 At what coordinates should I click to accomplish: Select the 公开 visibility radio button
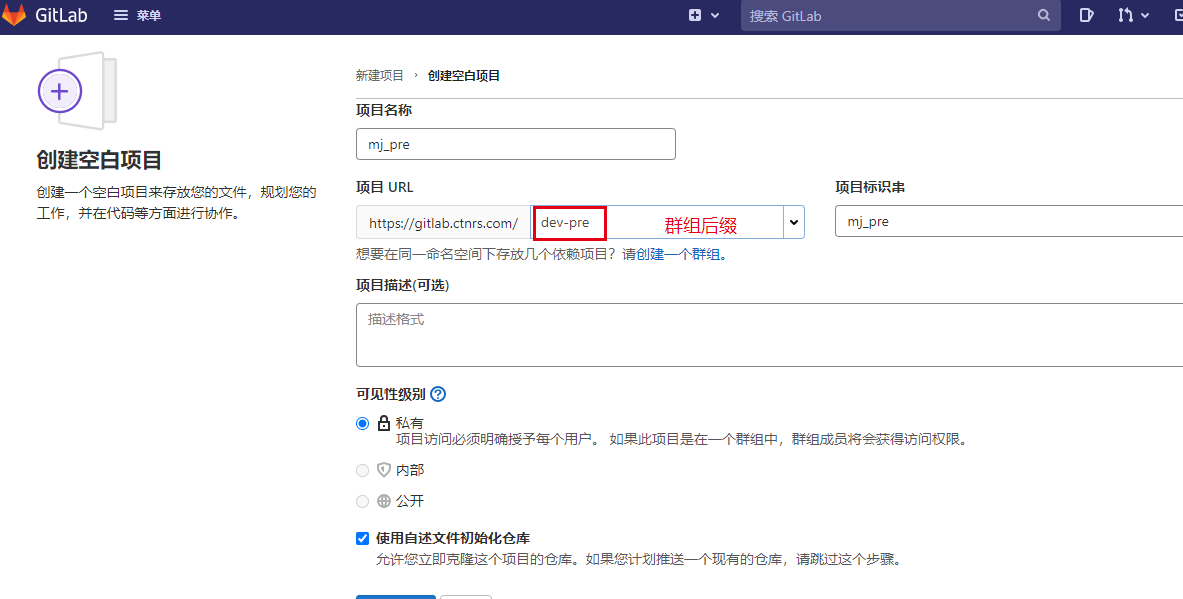coord(362,501)
